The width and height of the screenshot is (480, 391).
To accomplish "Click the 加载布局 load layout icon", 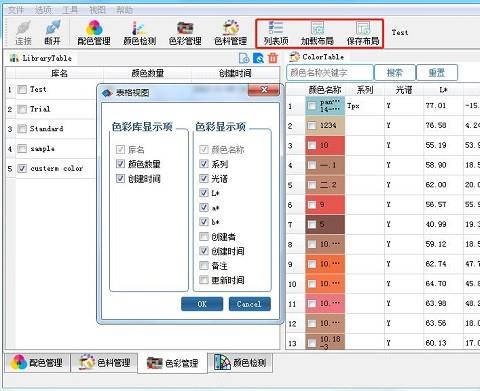I will pyautogui.click(x=317, y=33).
